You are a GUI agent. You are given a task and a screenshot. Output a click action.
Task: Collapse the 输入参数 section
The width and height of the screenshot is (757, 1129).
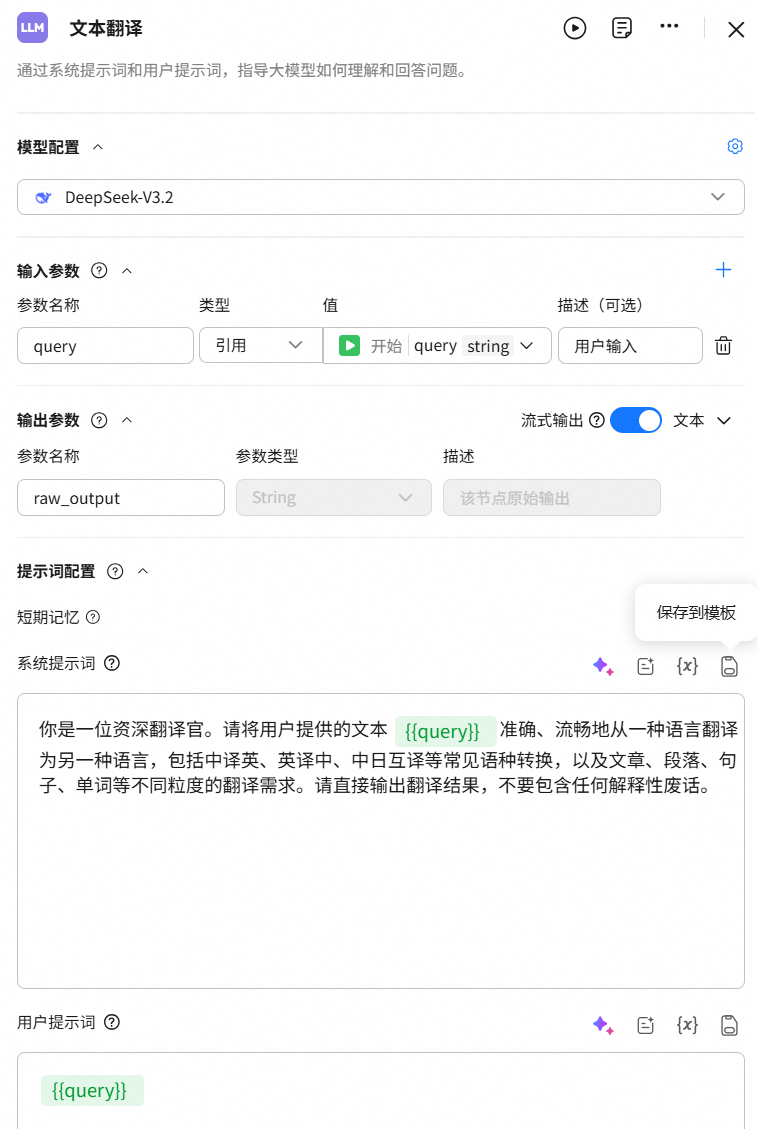click(127, 271)
